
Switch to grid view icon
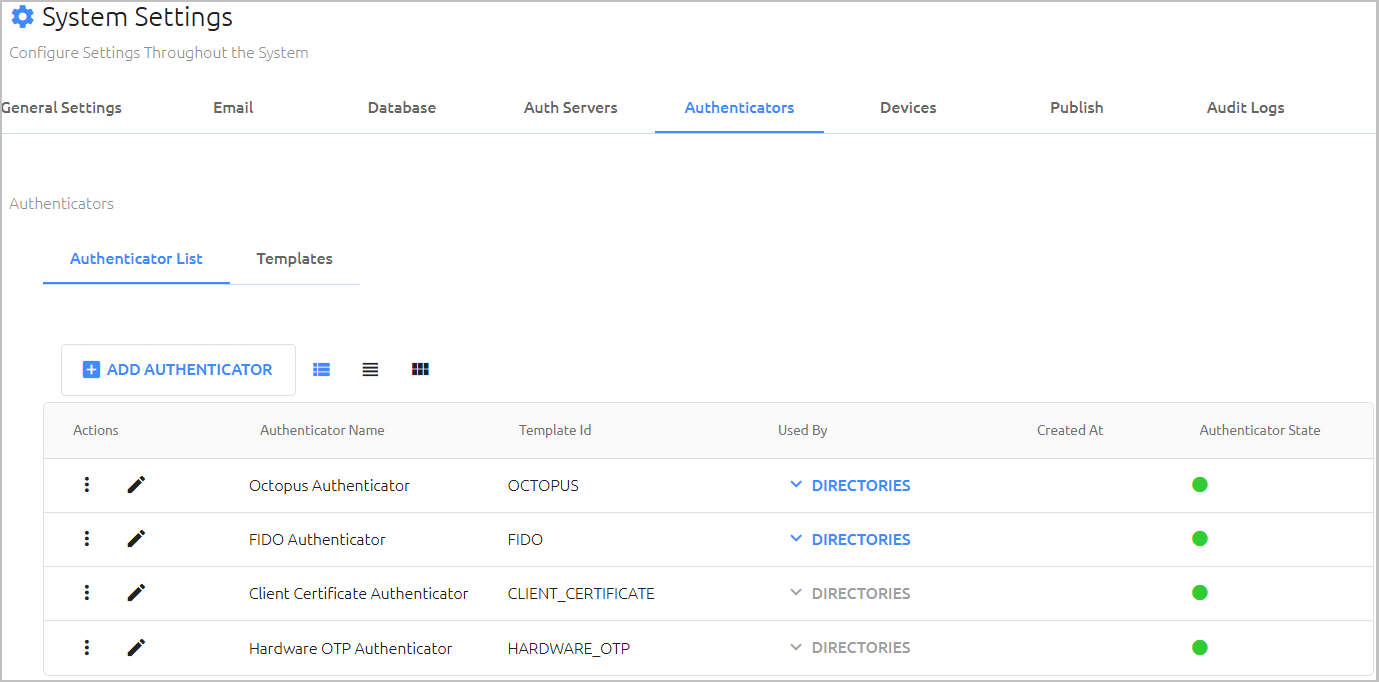point(420,370)
